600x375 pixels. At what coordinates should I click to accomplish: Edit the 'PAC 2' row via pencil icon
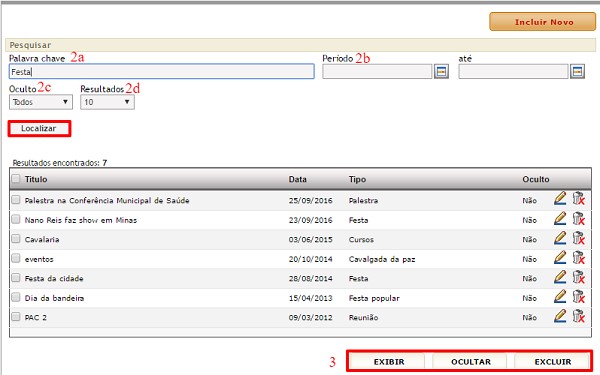click(x=560, y=316)
